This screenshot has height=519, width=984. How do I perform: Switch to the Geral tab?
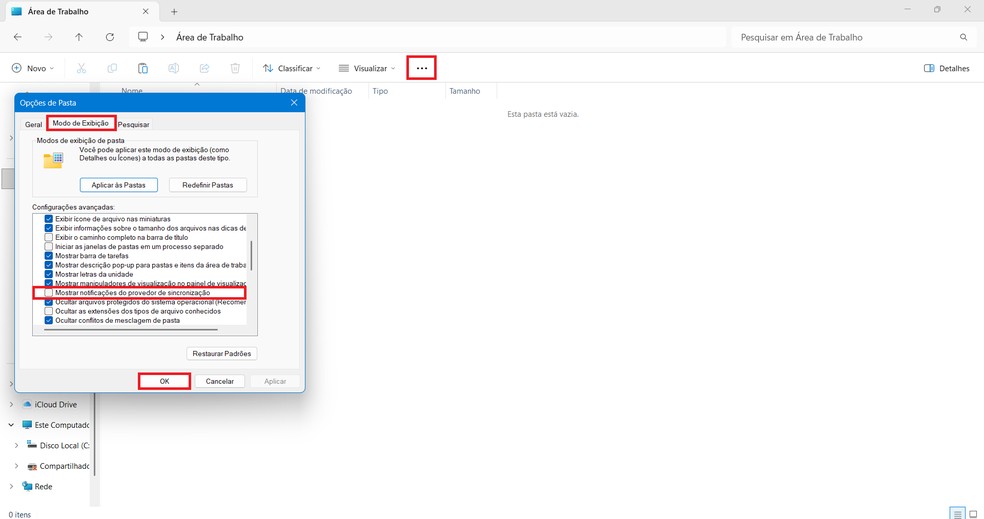click(33, 124)
